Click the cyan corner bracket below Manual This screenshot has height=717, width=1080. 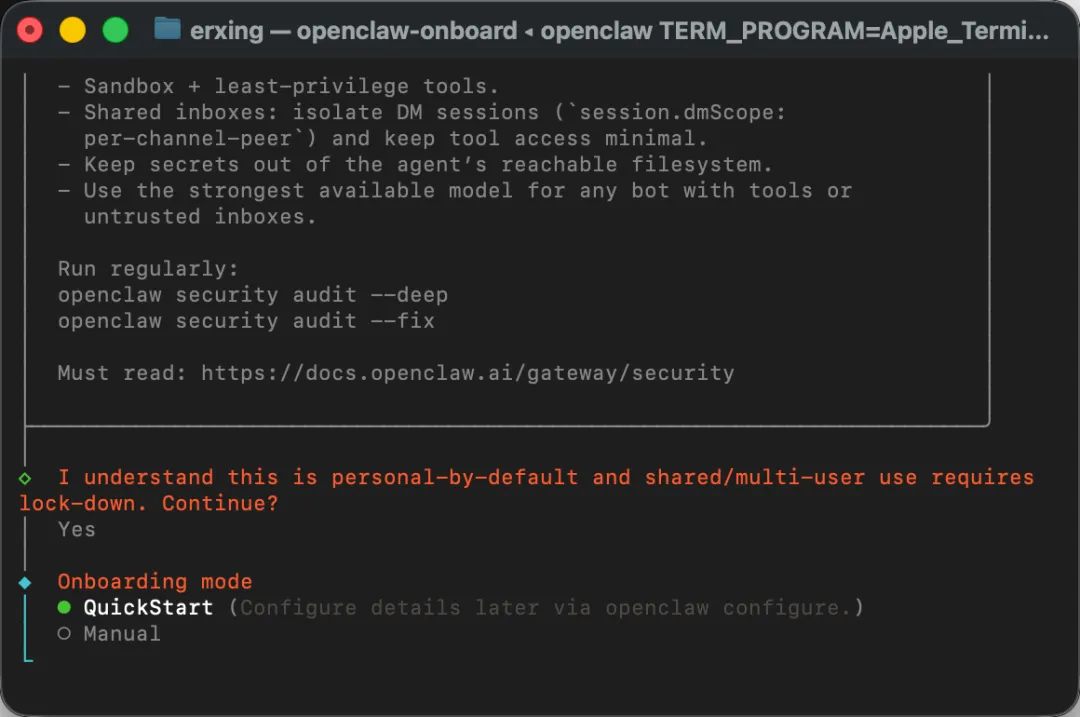[27, 658]
